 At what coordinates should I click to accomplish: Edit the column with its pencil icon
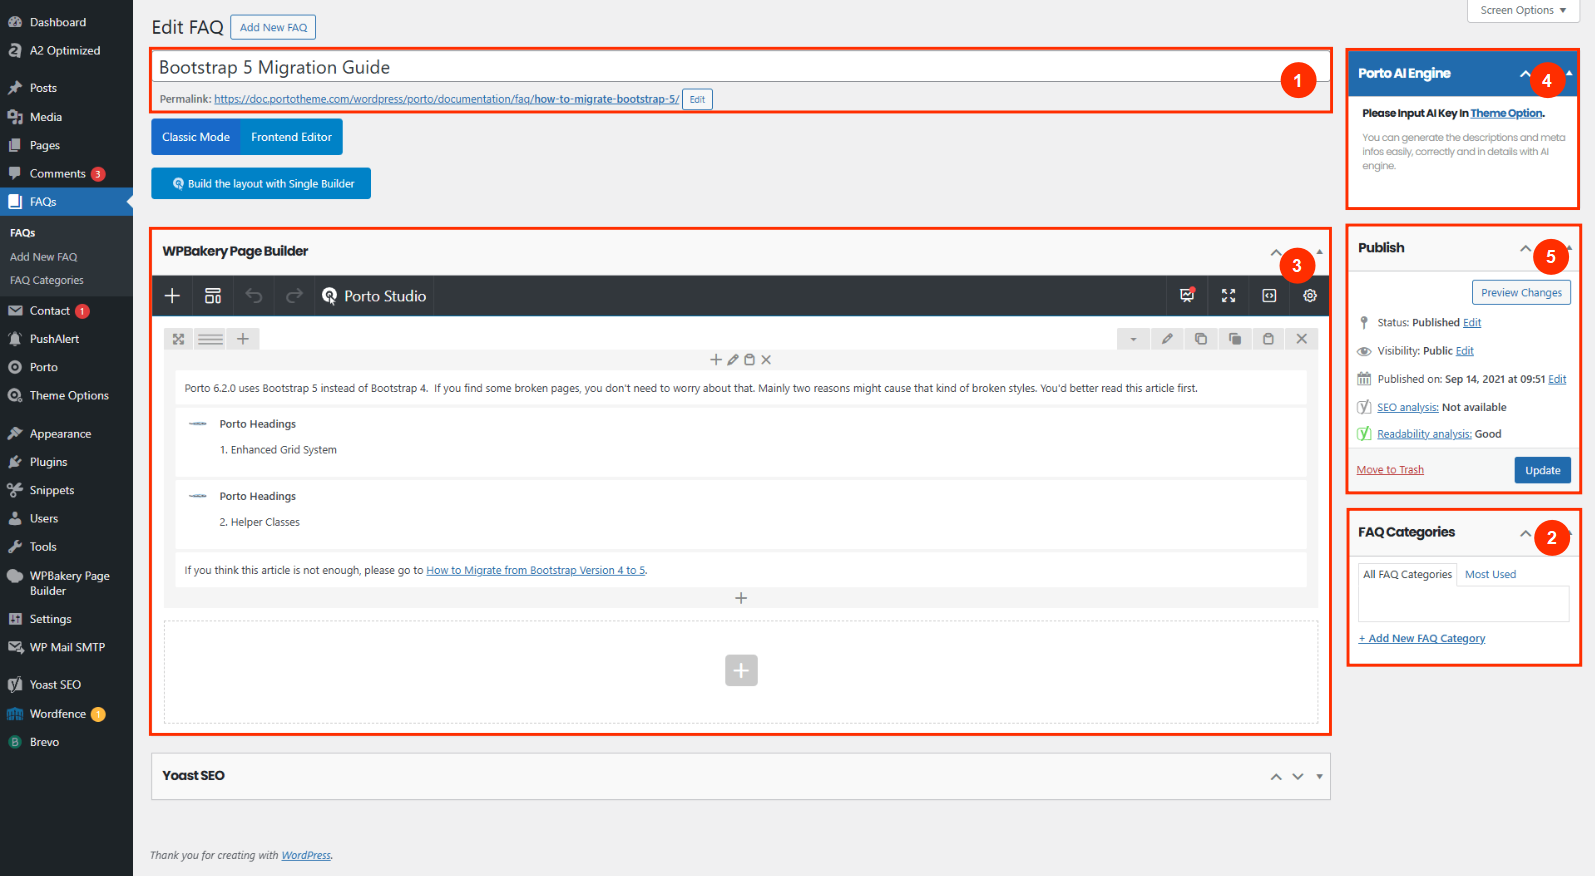[733, 359]
